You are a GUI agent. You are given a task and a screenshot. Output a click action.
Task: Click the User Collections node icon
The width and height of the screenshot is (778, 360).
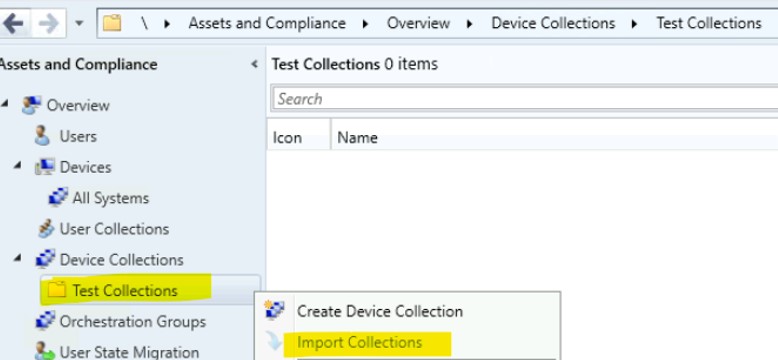tap(46, 229)
